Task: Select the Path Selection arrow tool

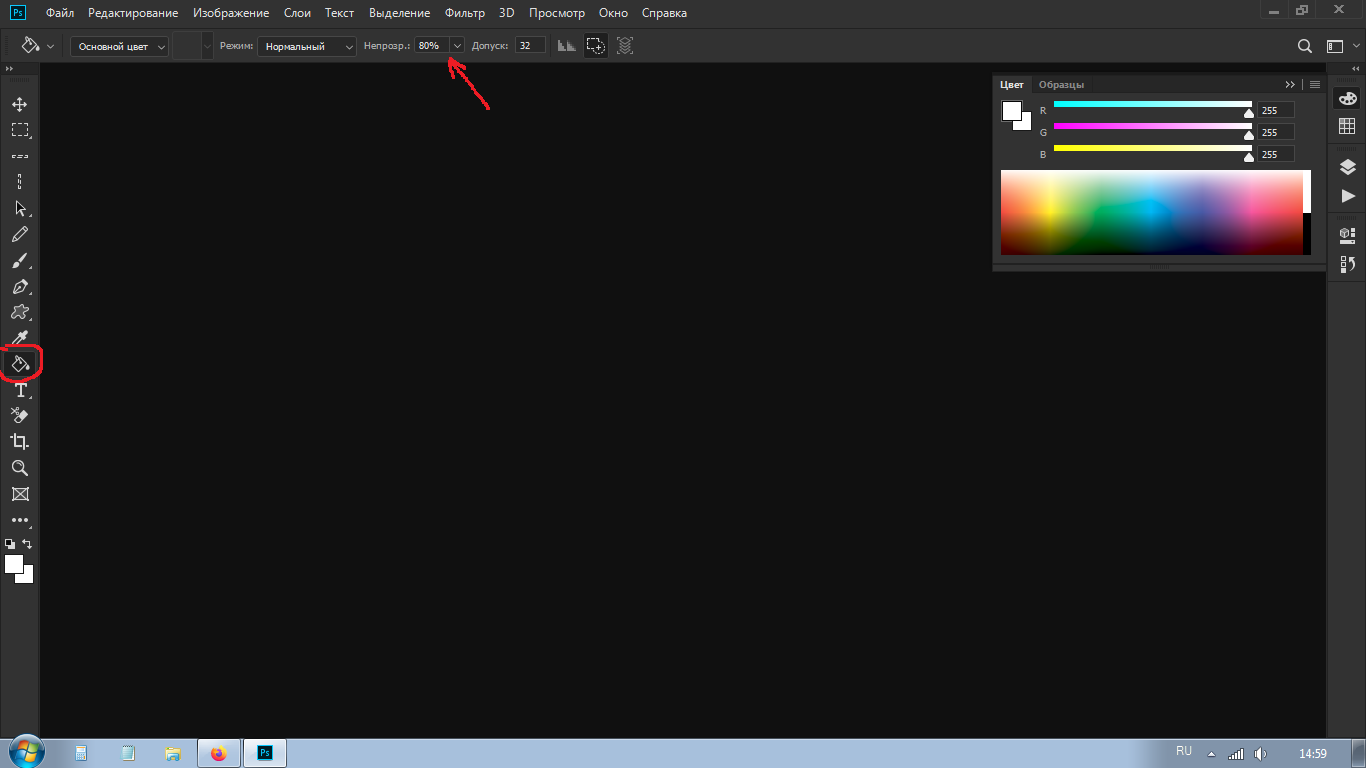Action: pyautogui.click(x=19, y=208)
